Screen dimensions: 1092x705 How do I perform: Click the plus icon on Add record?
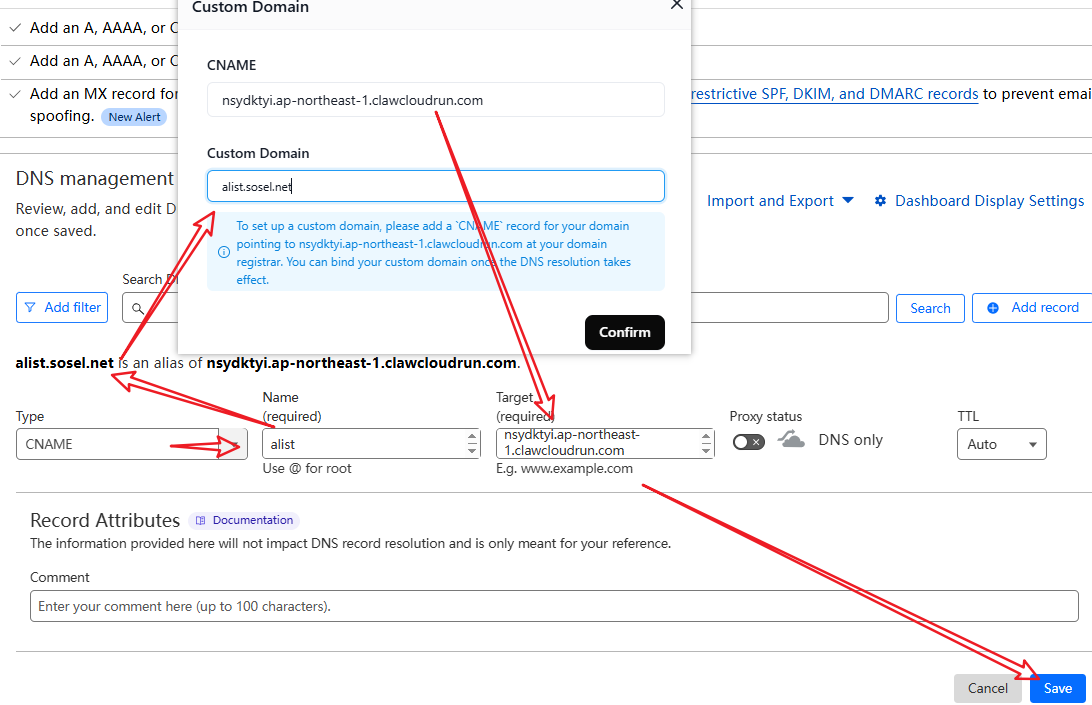[993, 308]
